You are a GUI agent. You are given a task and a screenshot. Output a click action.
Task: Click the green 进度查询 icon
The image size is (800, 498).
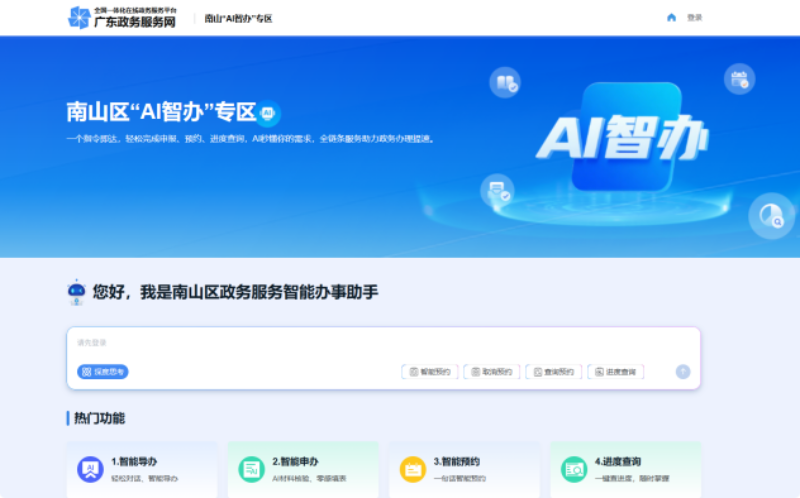pyautogui.click(x=574, y=469)
